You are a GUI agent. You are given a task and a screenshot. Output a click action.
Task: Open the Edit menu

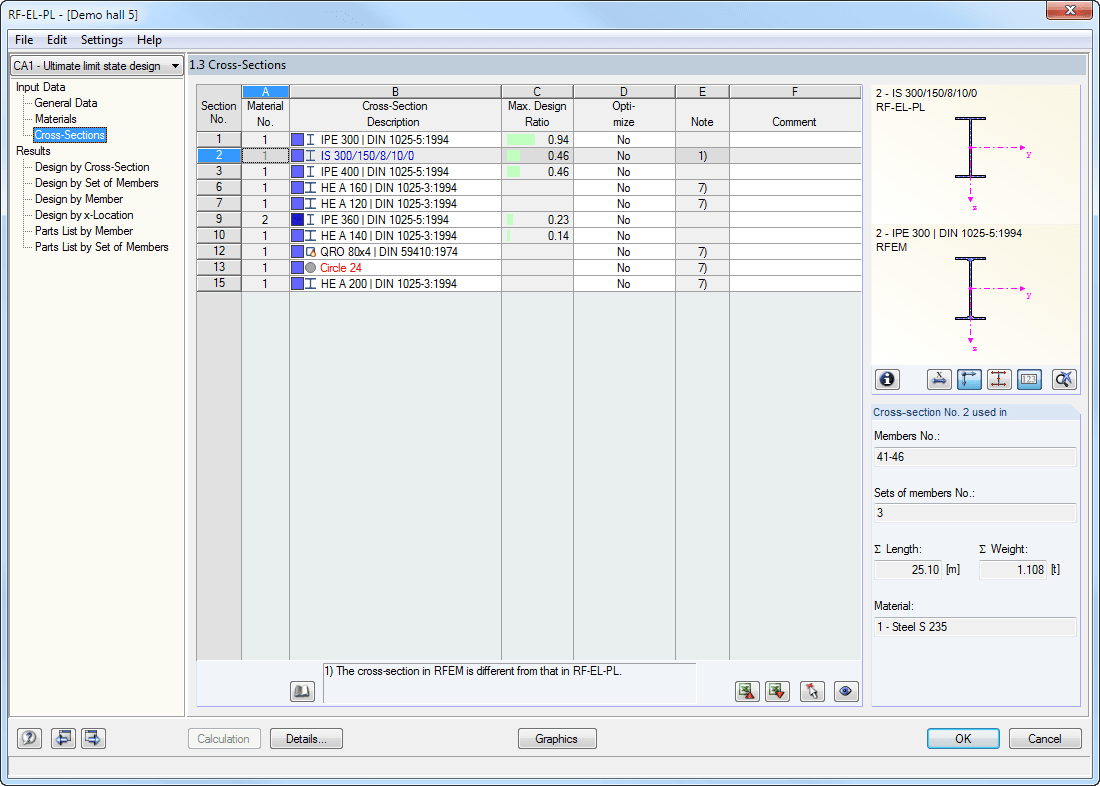coord(57,40)
